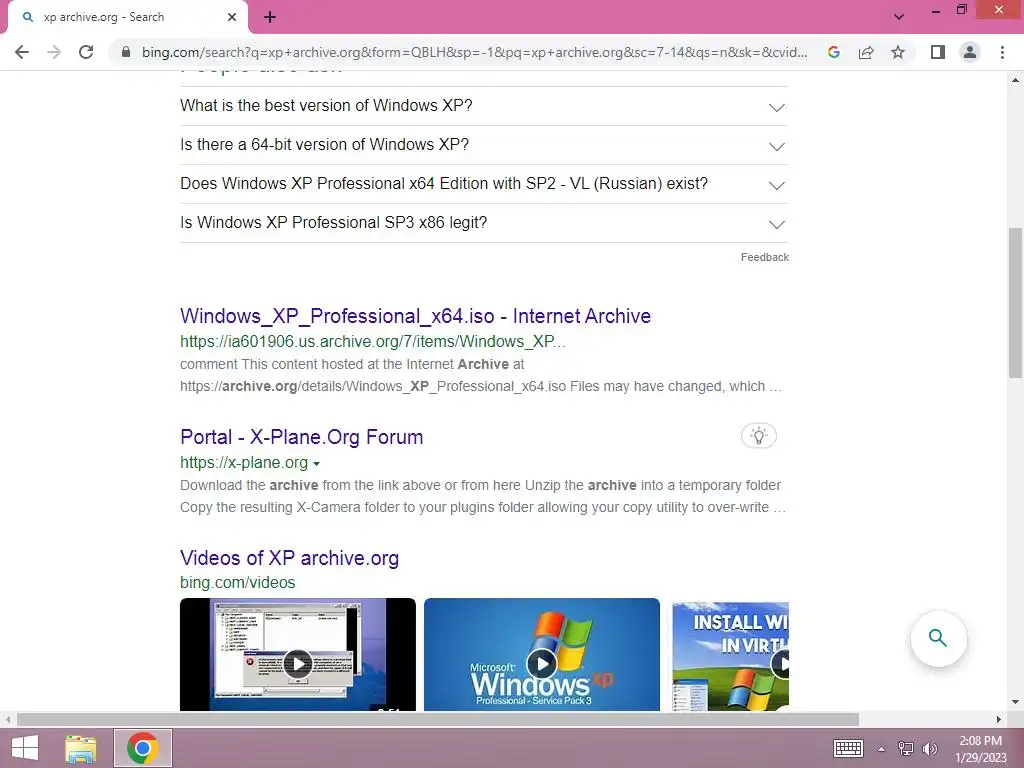The height and width of the screenshot is (768, 1024).
Task: Click the ia601906.us.archive.org green URL
Action: coord(373,342)
